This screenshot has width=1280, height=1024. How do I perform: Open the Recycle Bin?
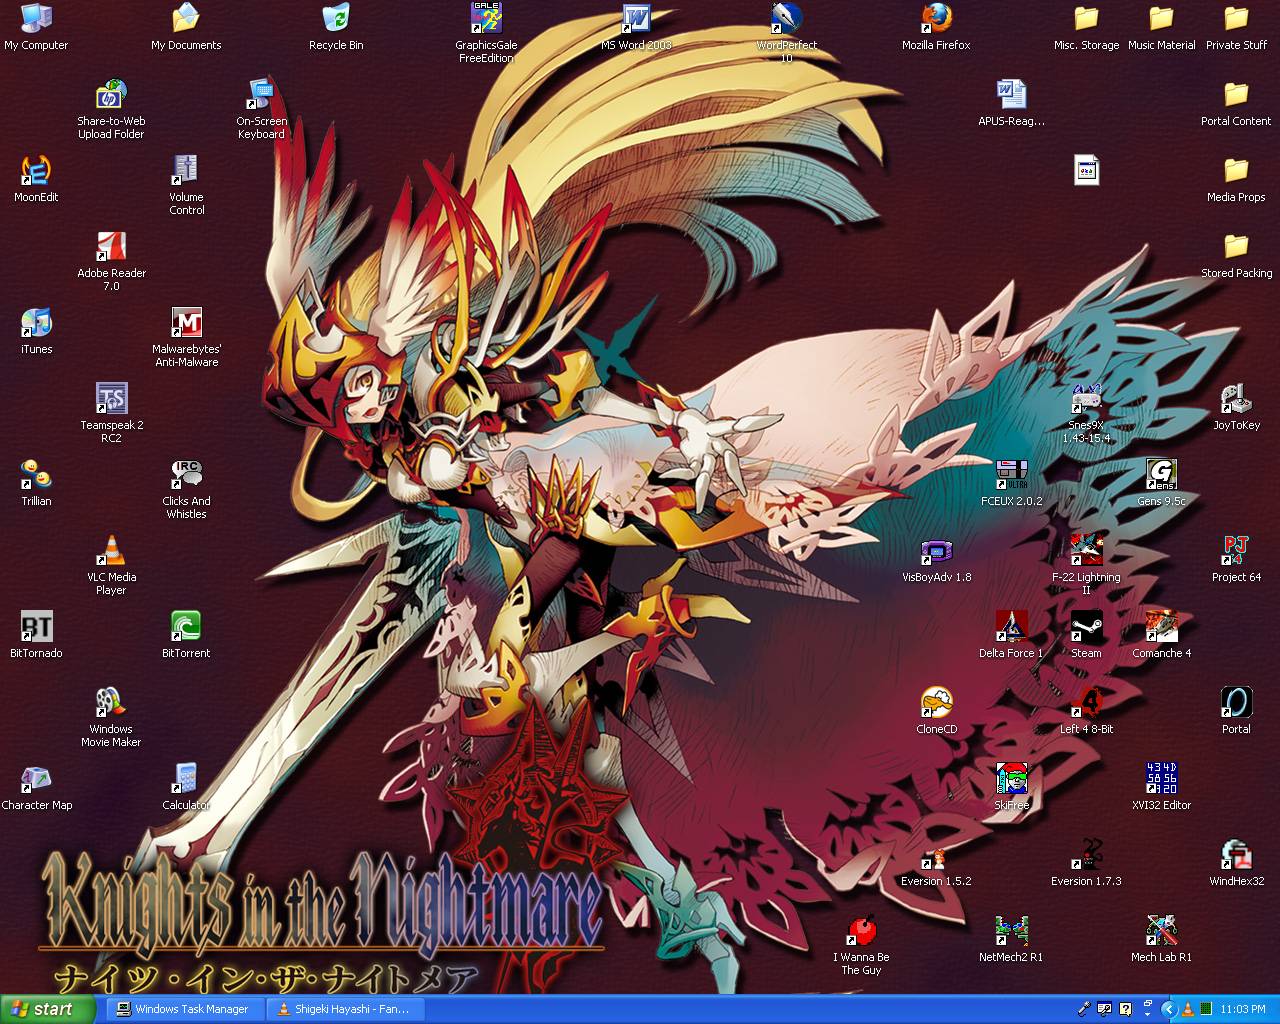pos(336,19)
